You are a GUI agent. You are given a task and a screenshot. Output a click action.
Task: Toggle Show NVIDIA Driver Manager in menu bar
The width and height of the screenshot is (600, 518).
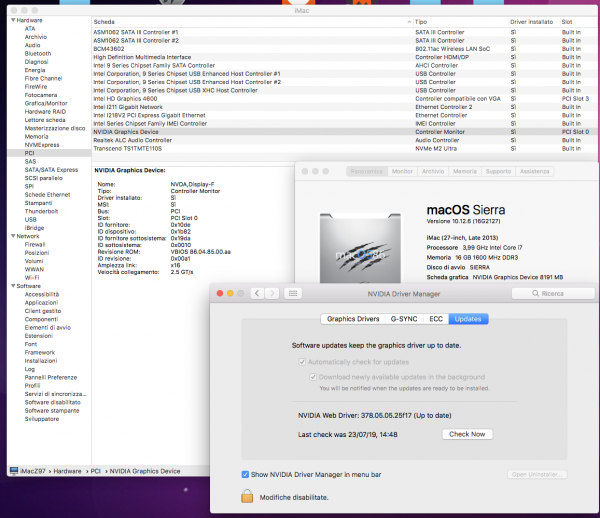245,474
